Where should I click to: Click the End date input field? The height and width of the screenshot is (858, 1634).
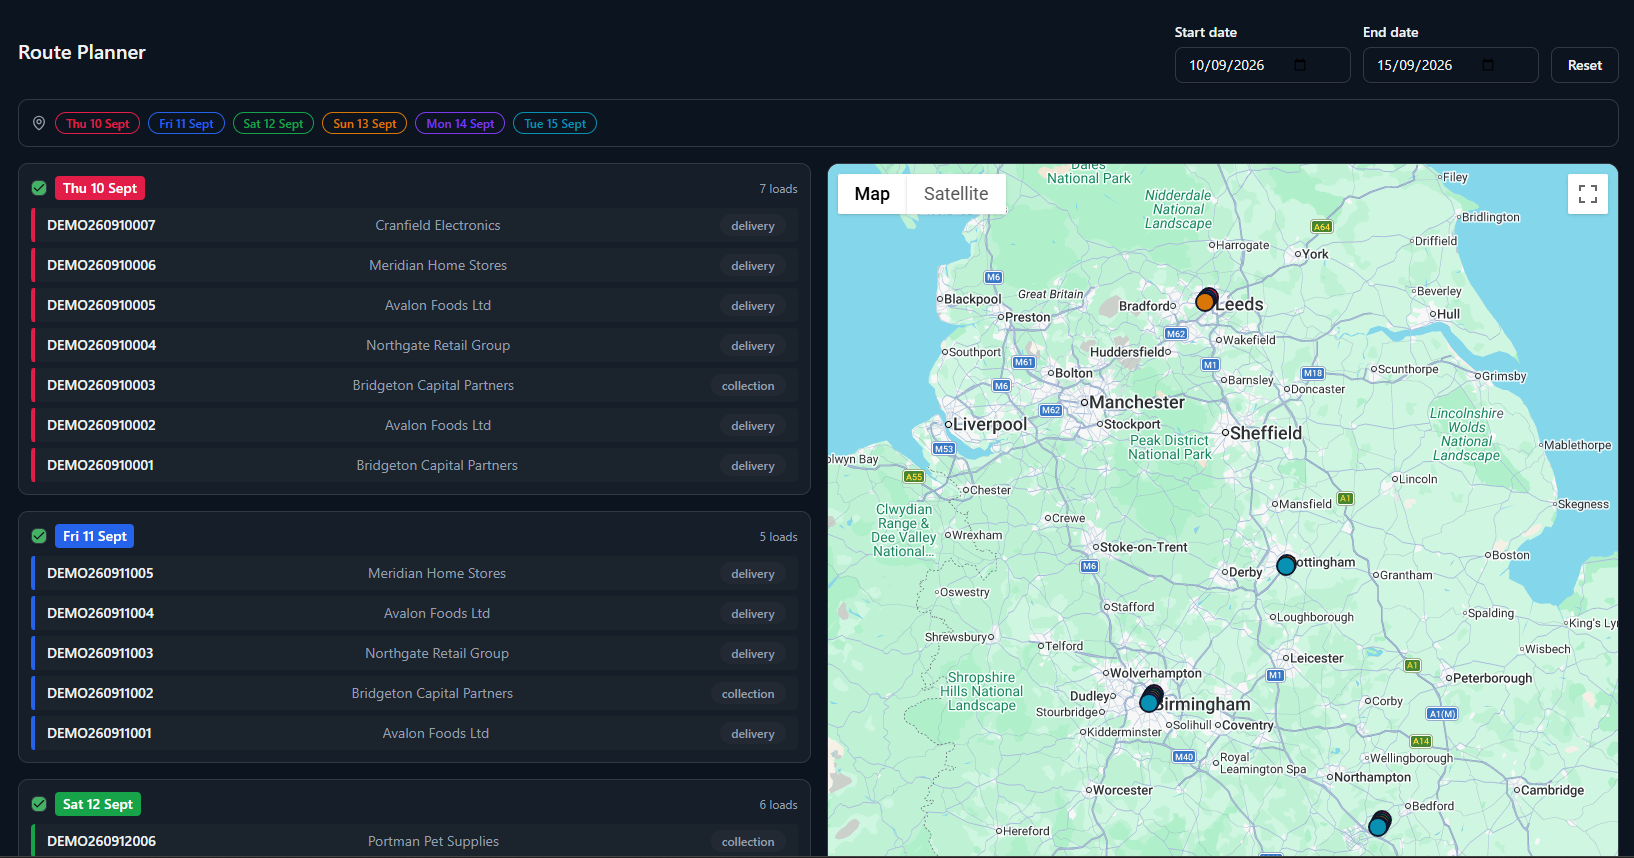(1450, 65)
